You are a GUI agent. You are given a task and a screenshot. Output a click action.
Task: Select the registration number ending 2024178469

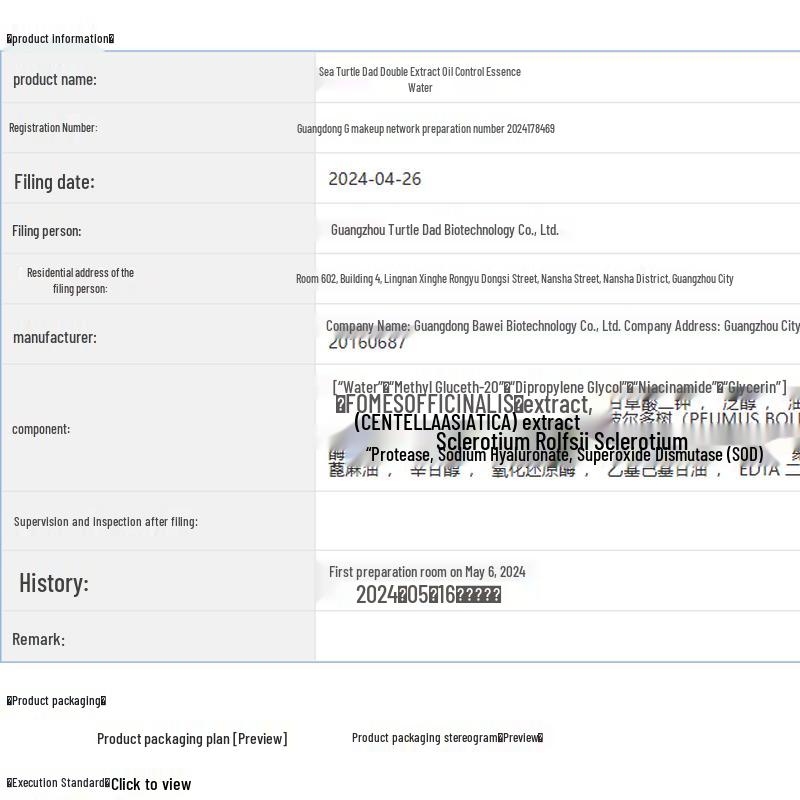426,129
